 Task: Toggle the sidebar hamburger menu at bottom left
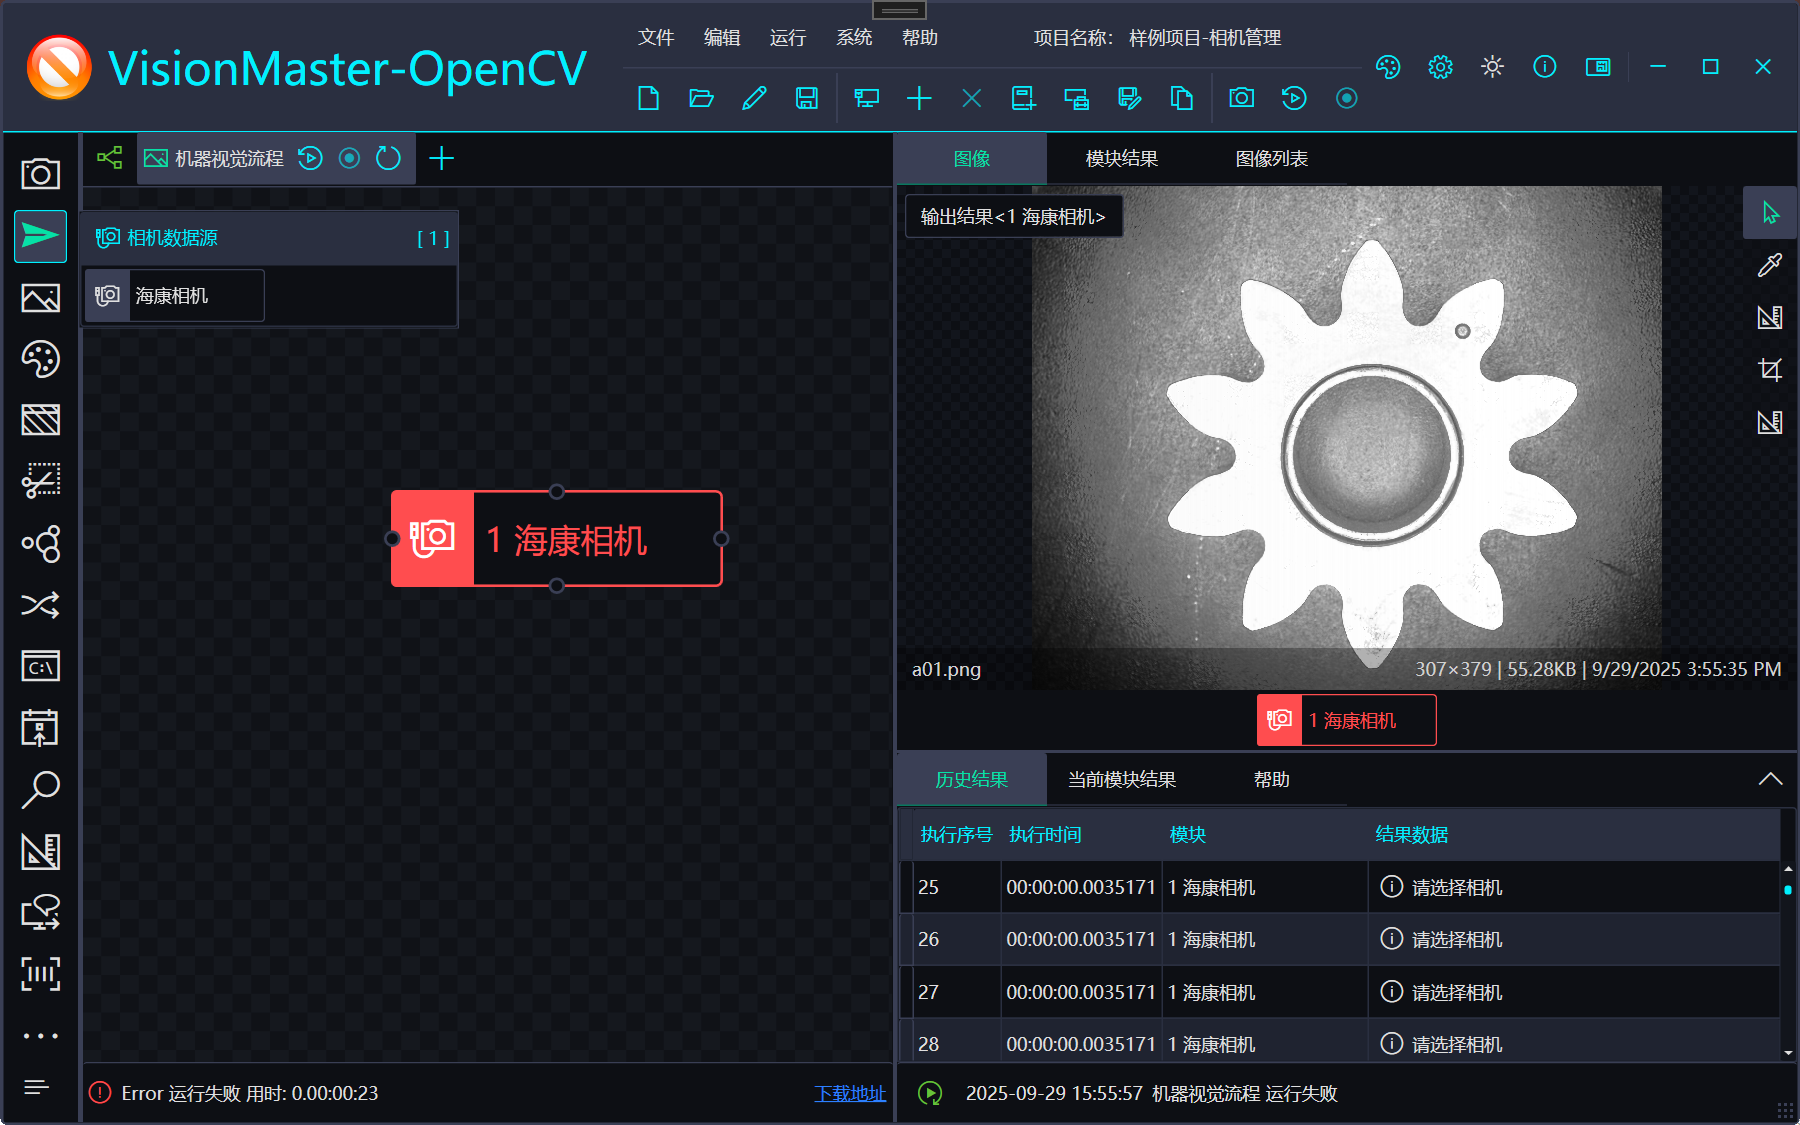click(x=37, y=1087)
